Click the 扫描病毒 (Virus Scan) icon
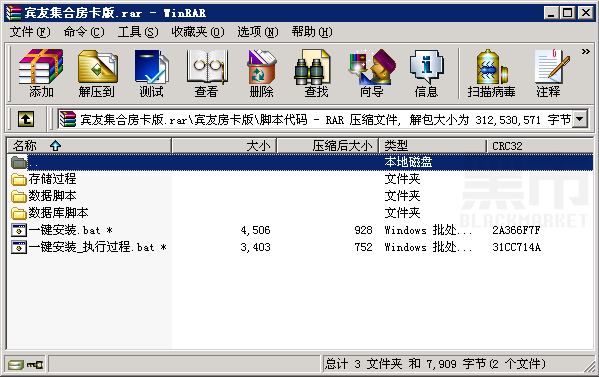 491,72
